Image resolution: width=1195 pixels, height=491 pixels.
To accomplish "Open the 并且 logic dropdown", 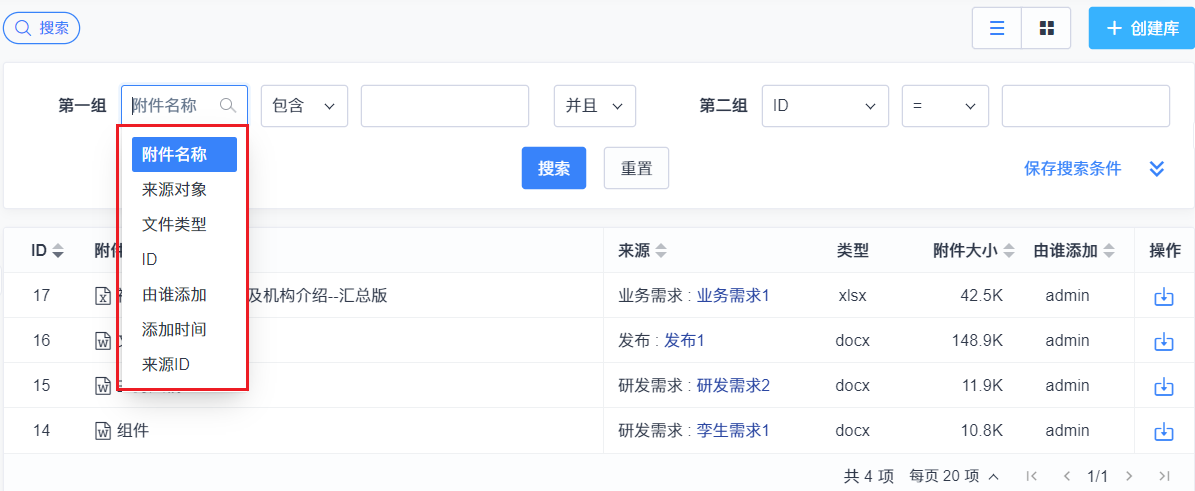I will click(x=594, y=106).
